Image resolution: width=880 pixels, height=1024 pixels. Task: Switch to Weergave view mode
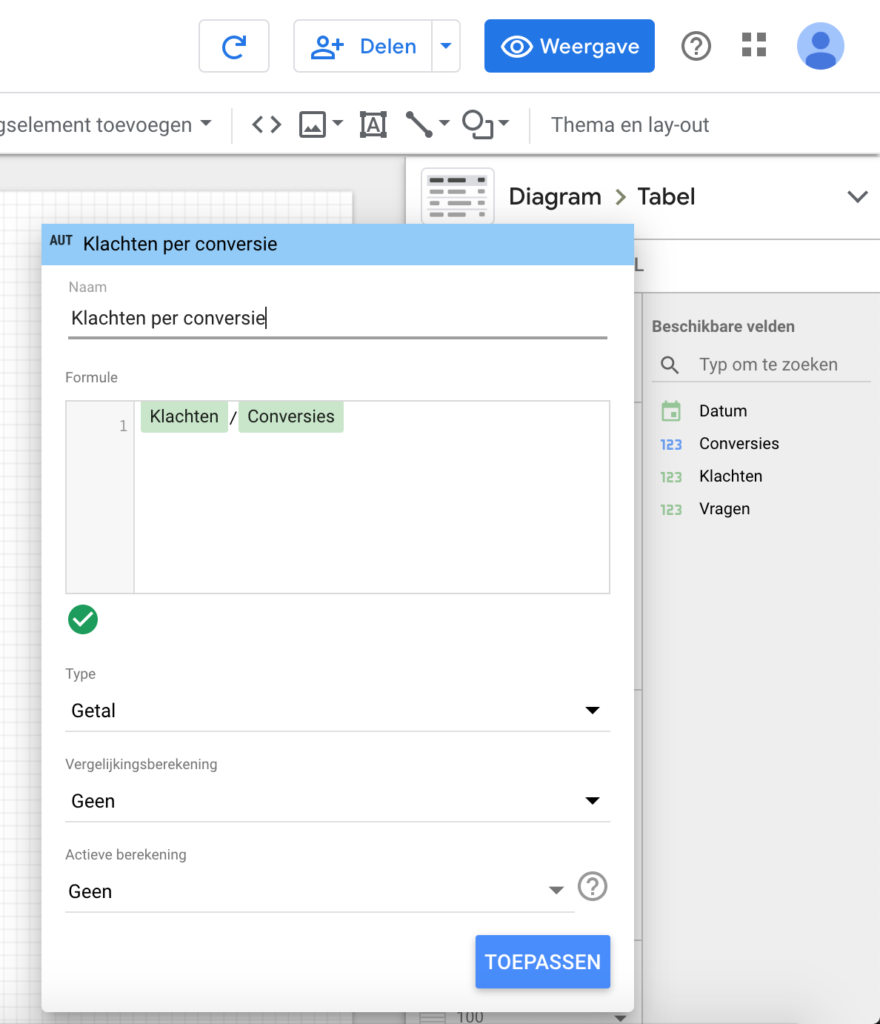[x=569, y=46]
